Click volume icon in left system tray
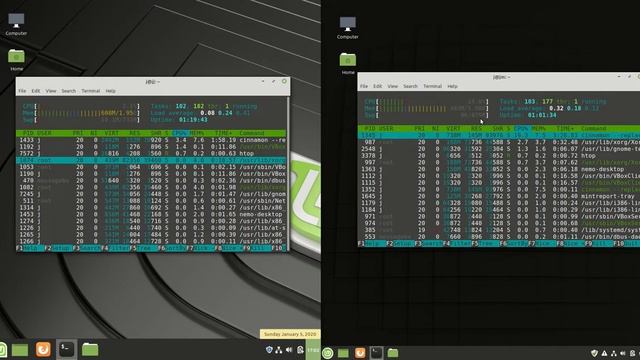The image size is (640, 360). tap(289, 350)
